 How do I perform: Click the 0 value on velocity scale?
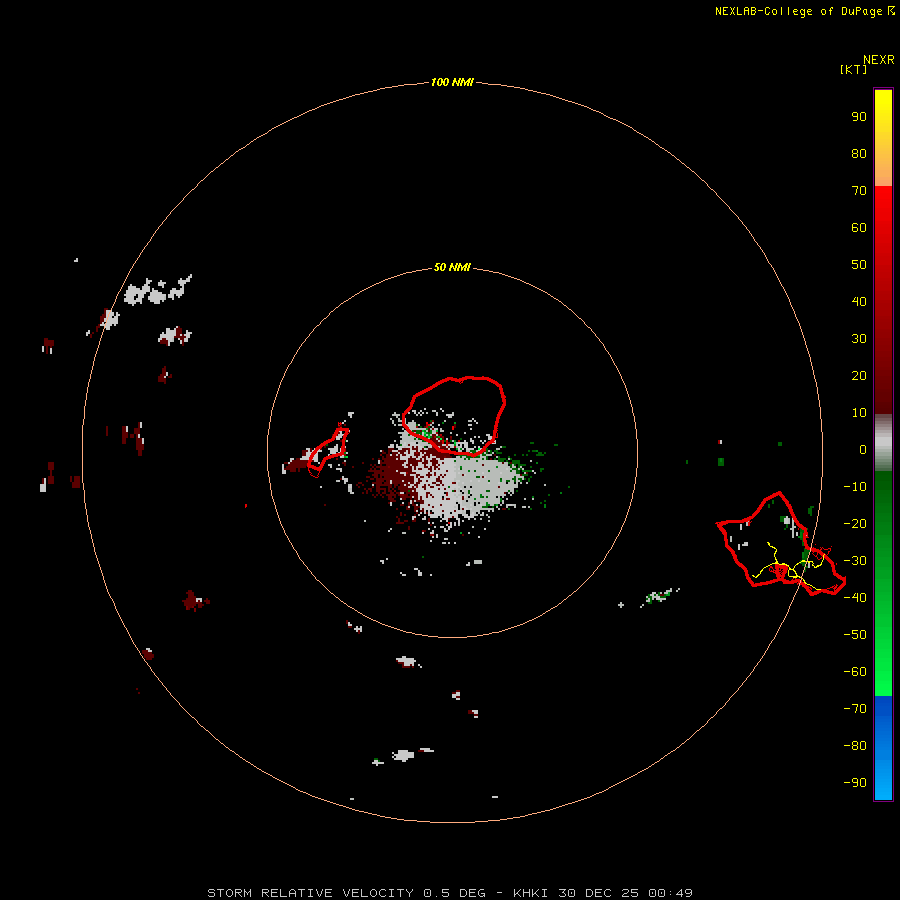(863, 449)
